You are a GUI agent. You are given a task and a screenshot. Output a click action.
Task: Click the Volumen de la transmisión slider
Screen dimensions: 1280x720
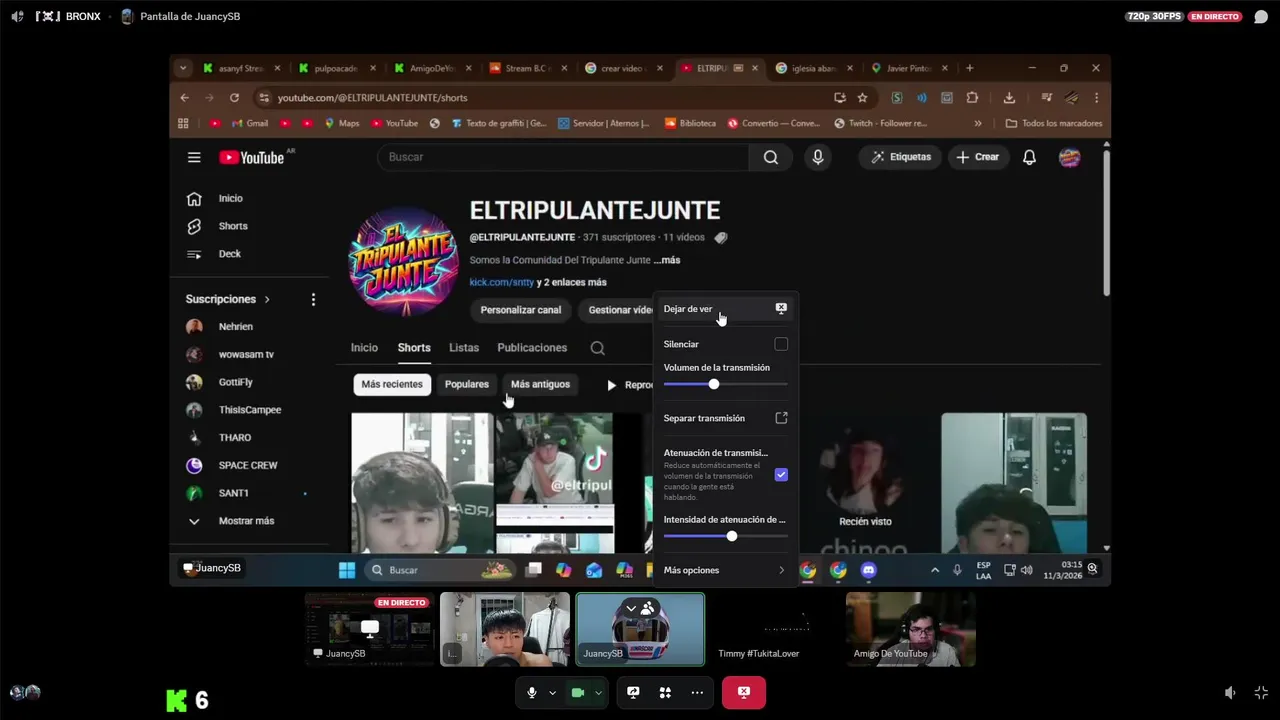725,384
